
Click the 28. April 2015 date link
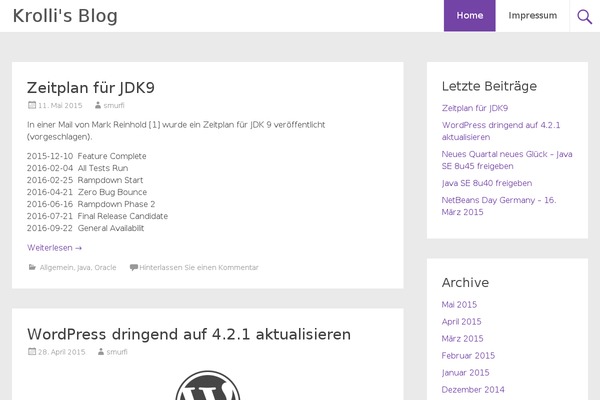[x=62, y=352]
